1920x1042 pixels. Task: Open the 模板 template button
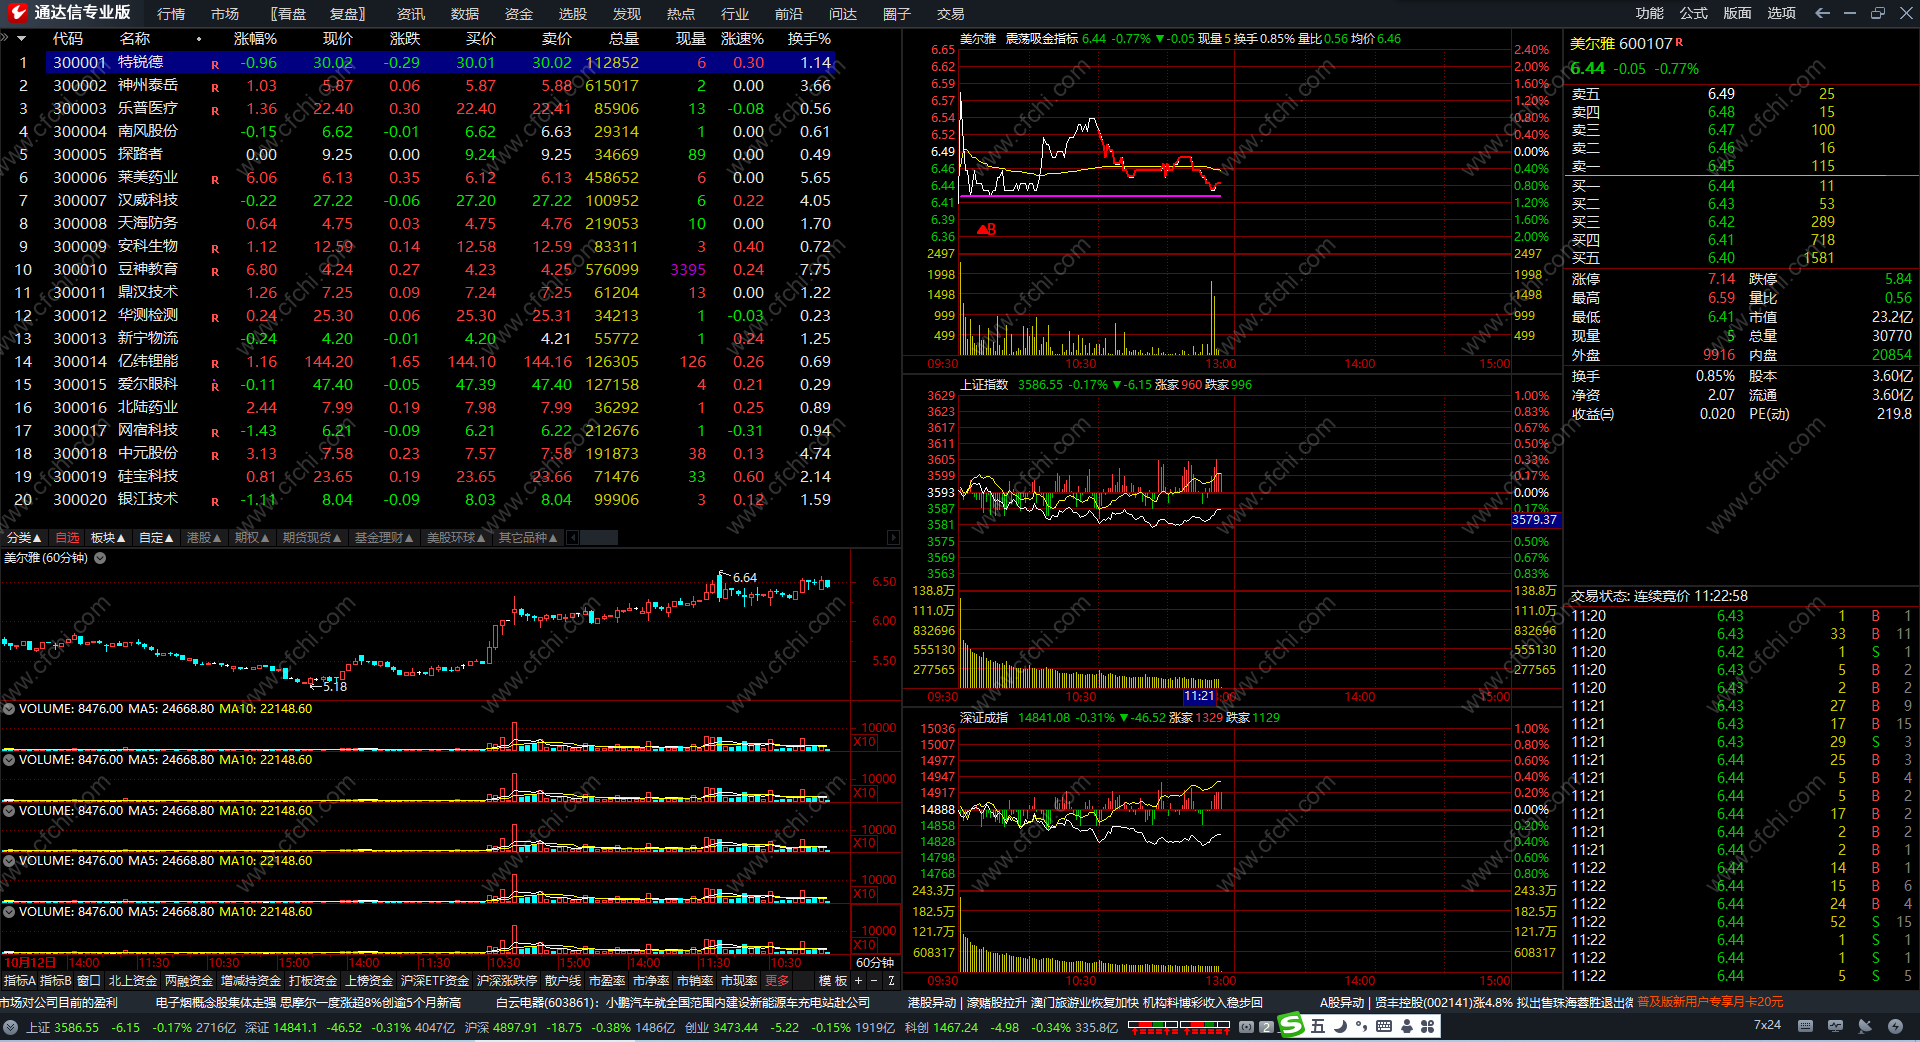833,981
